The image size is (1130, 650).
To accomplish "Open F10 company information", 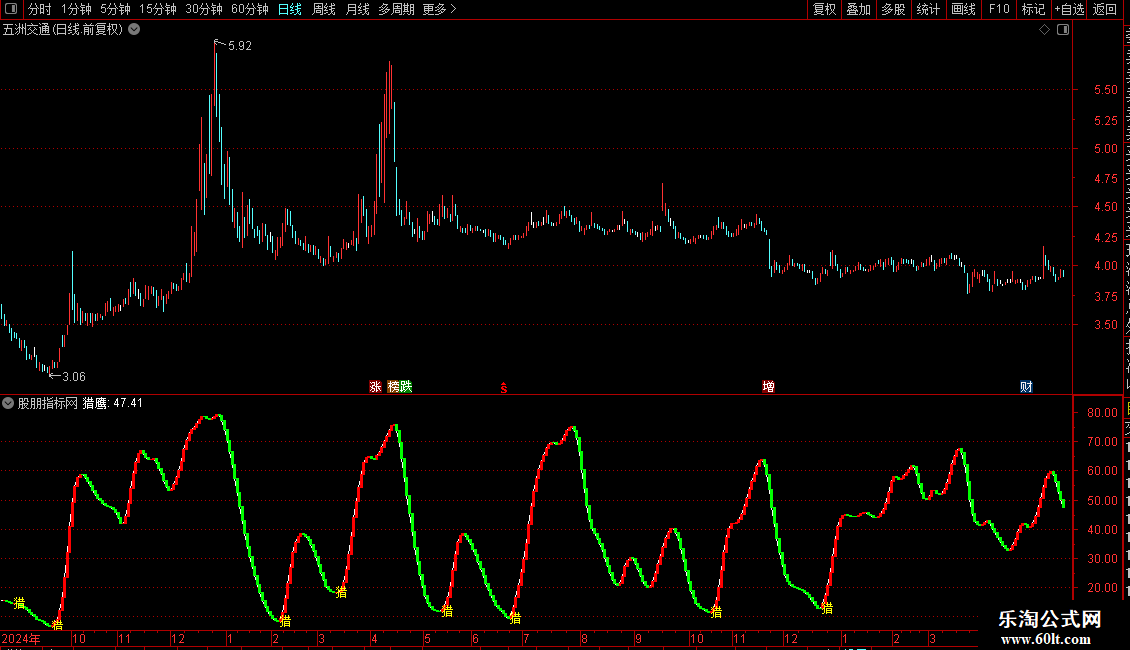I will point(999,9).
